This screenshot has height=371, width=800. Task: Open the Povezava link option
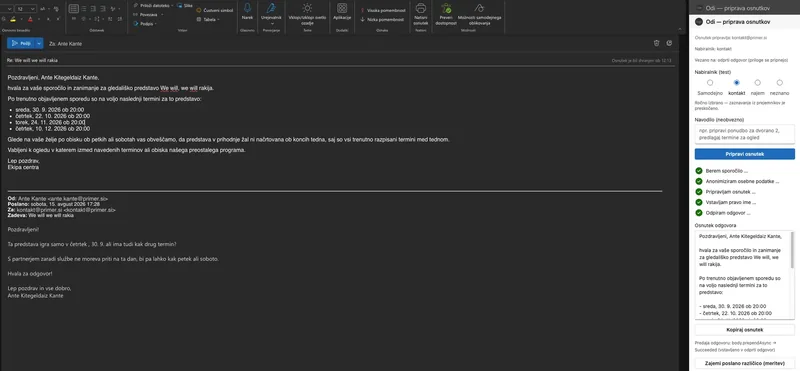148,14
